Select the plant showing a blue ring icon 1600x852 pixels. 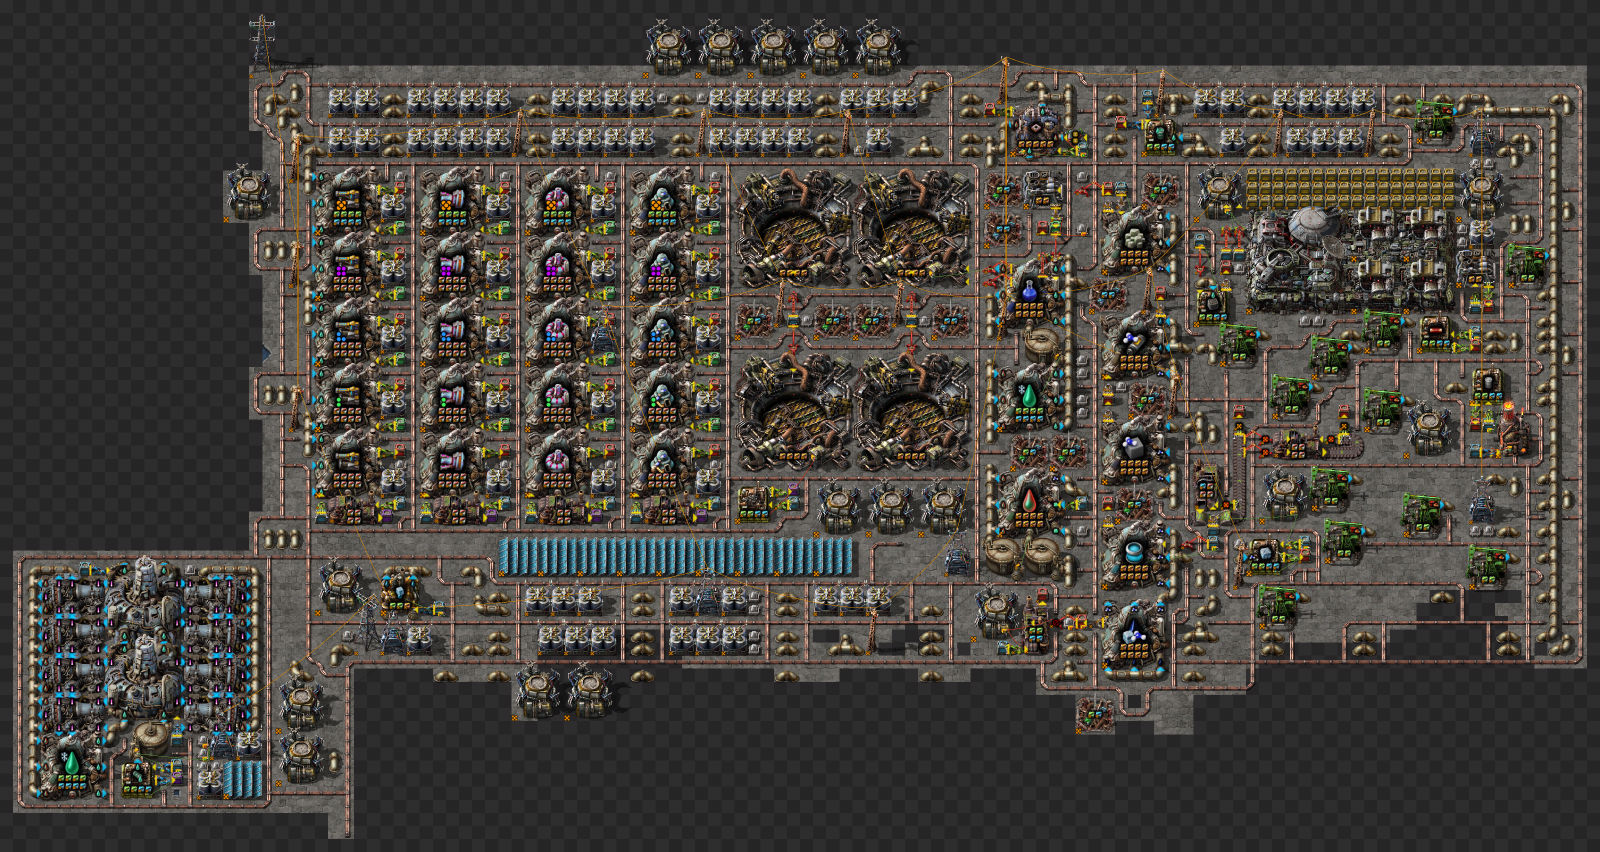pos(1133,556)
